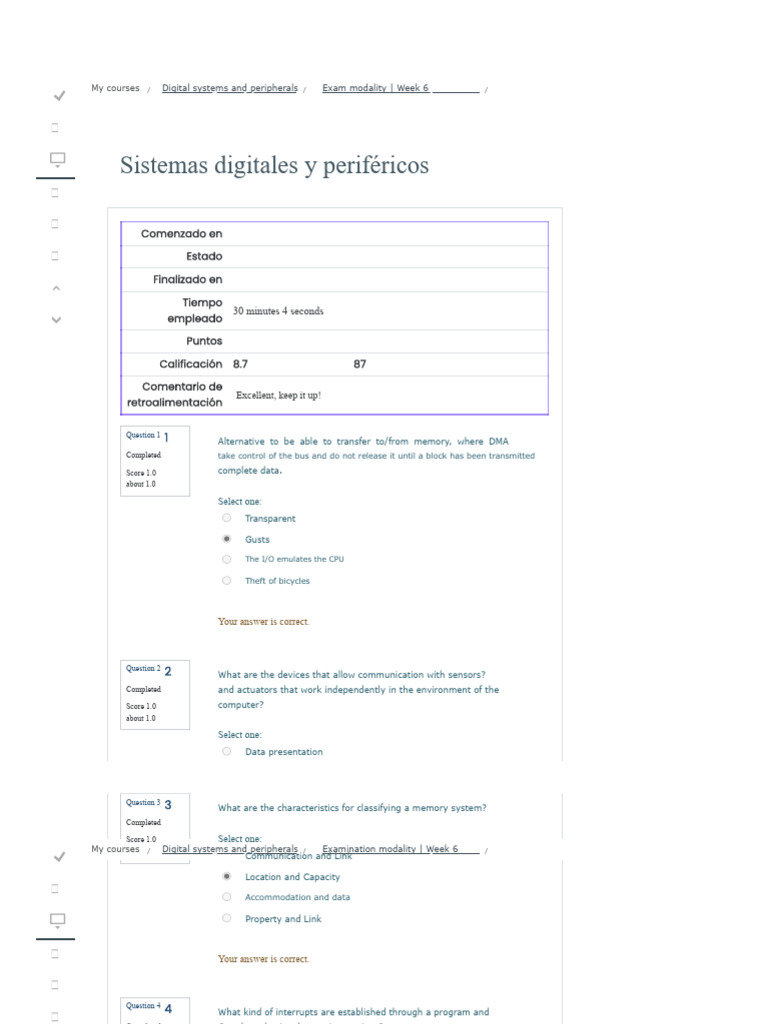Click the up chevron in sidebar
The width and height of the screenshot is (768, 1024).
(56, 288)
